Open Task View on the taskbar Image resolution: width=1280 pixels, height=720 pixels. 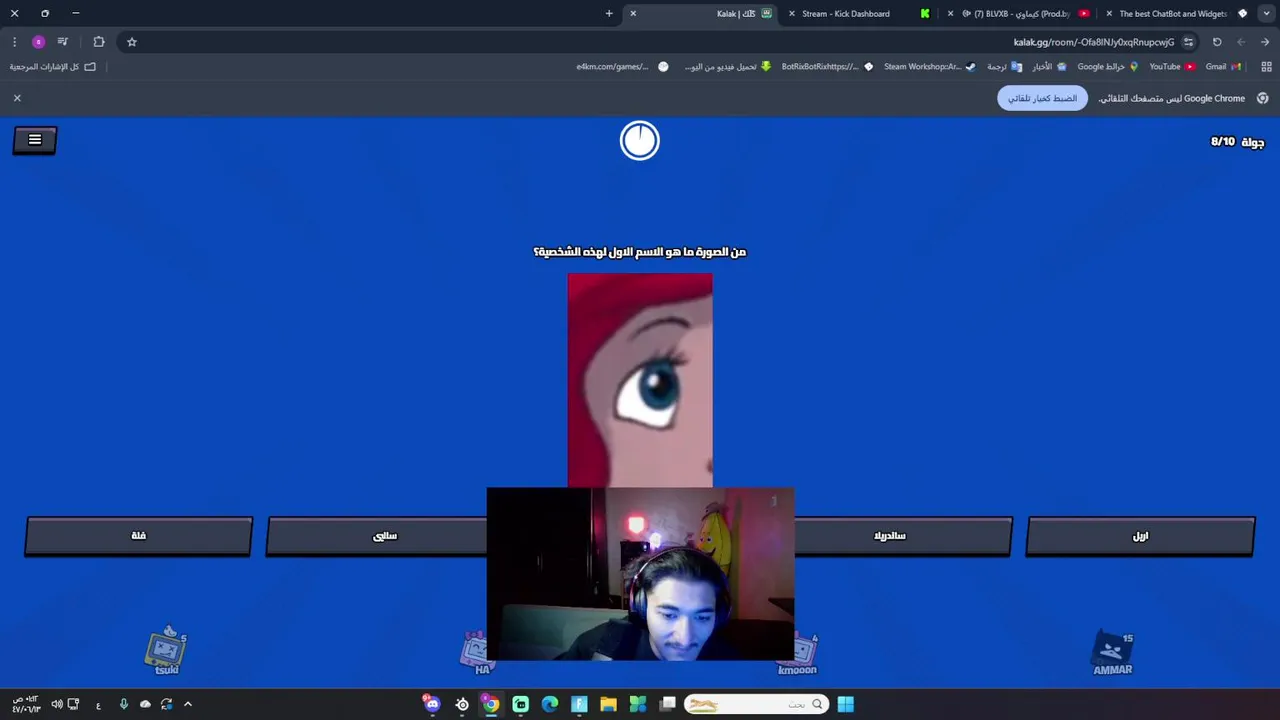[667, 704]
